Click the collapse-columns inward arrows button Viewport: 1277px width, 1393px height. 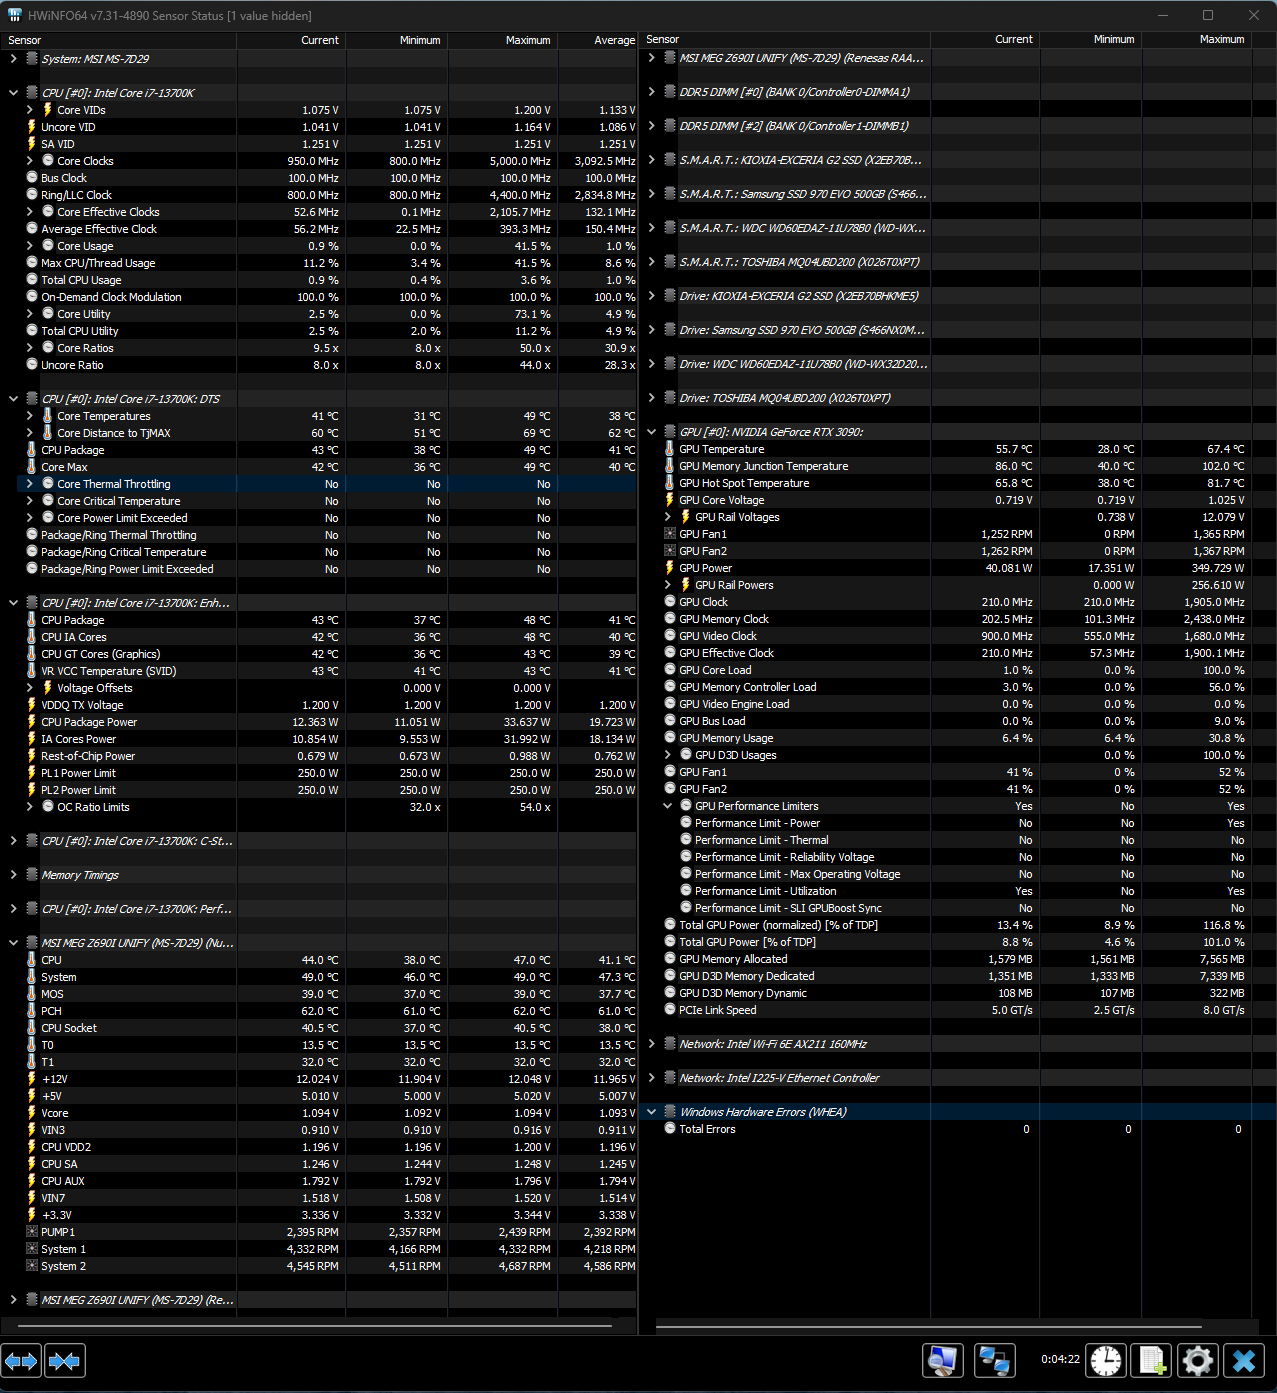tap(65, 1361)
